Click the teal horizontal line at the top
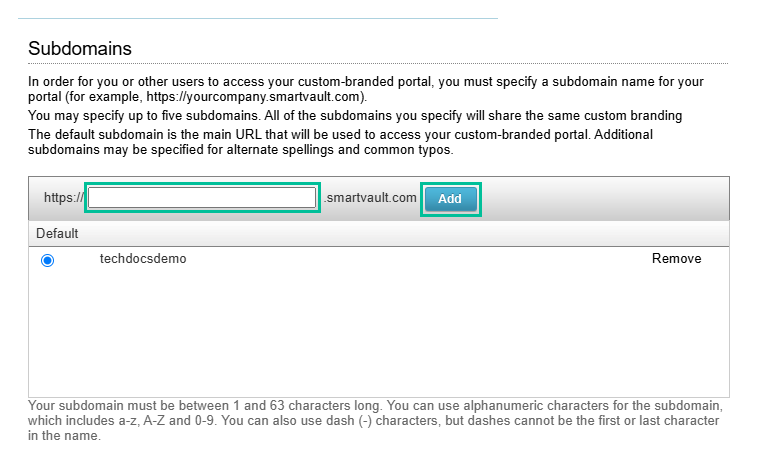 [x=258, y=18]
